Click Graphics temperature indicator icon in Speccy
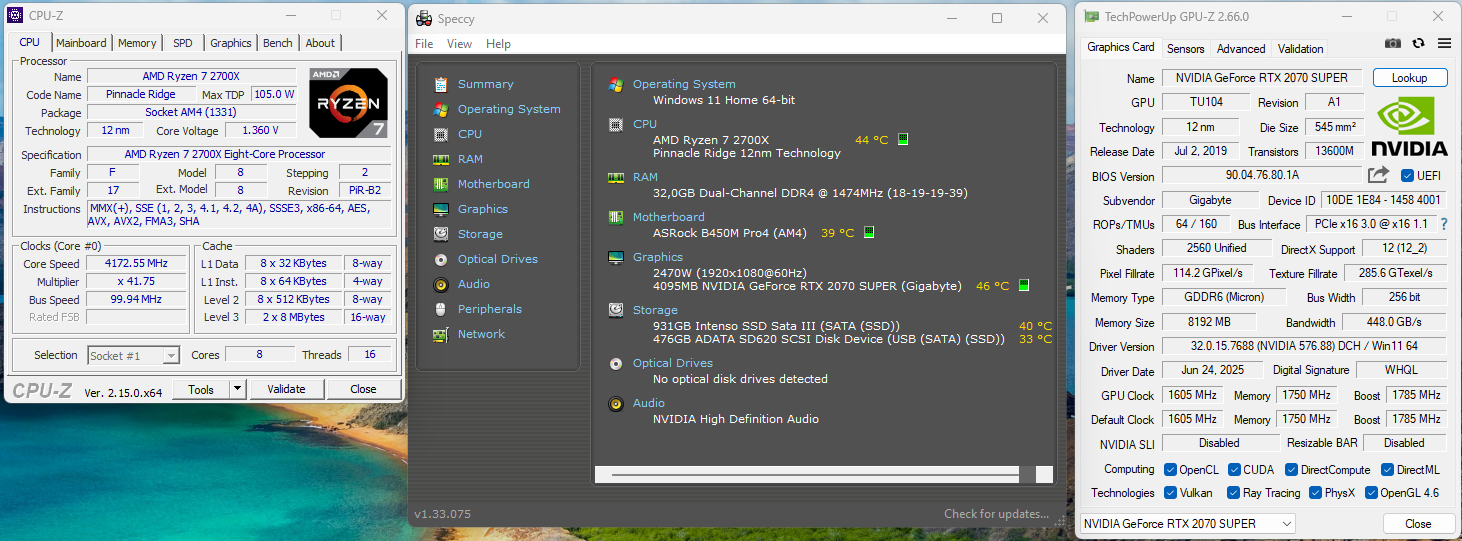This screenshot has width=1462, height=541. [x=1023, y=286]
